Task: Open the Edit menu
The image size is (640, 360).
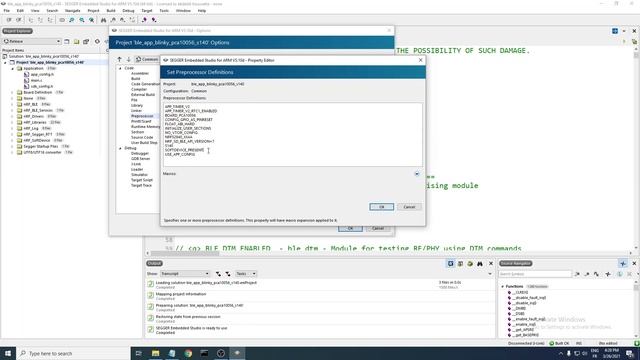Action: (20, 11)
